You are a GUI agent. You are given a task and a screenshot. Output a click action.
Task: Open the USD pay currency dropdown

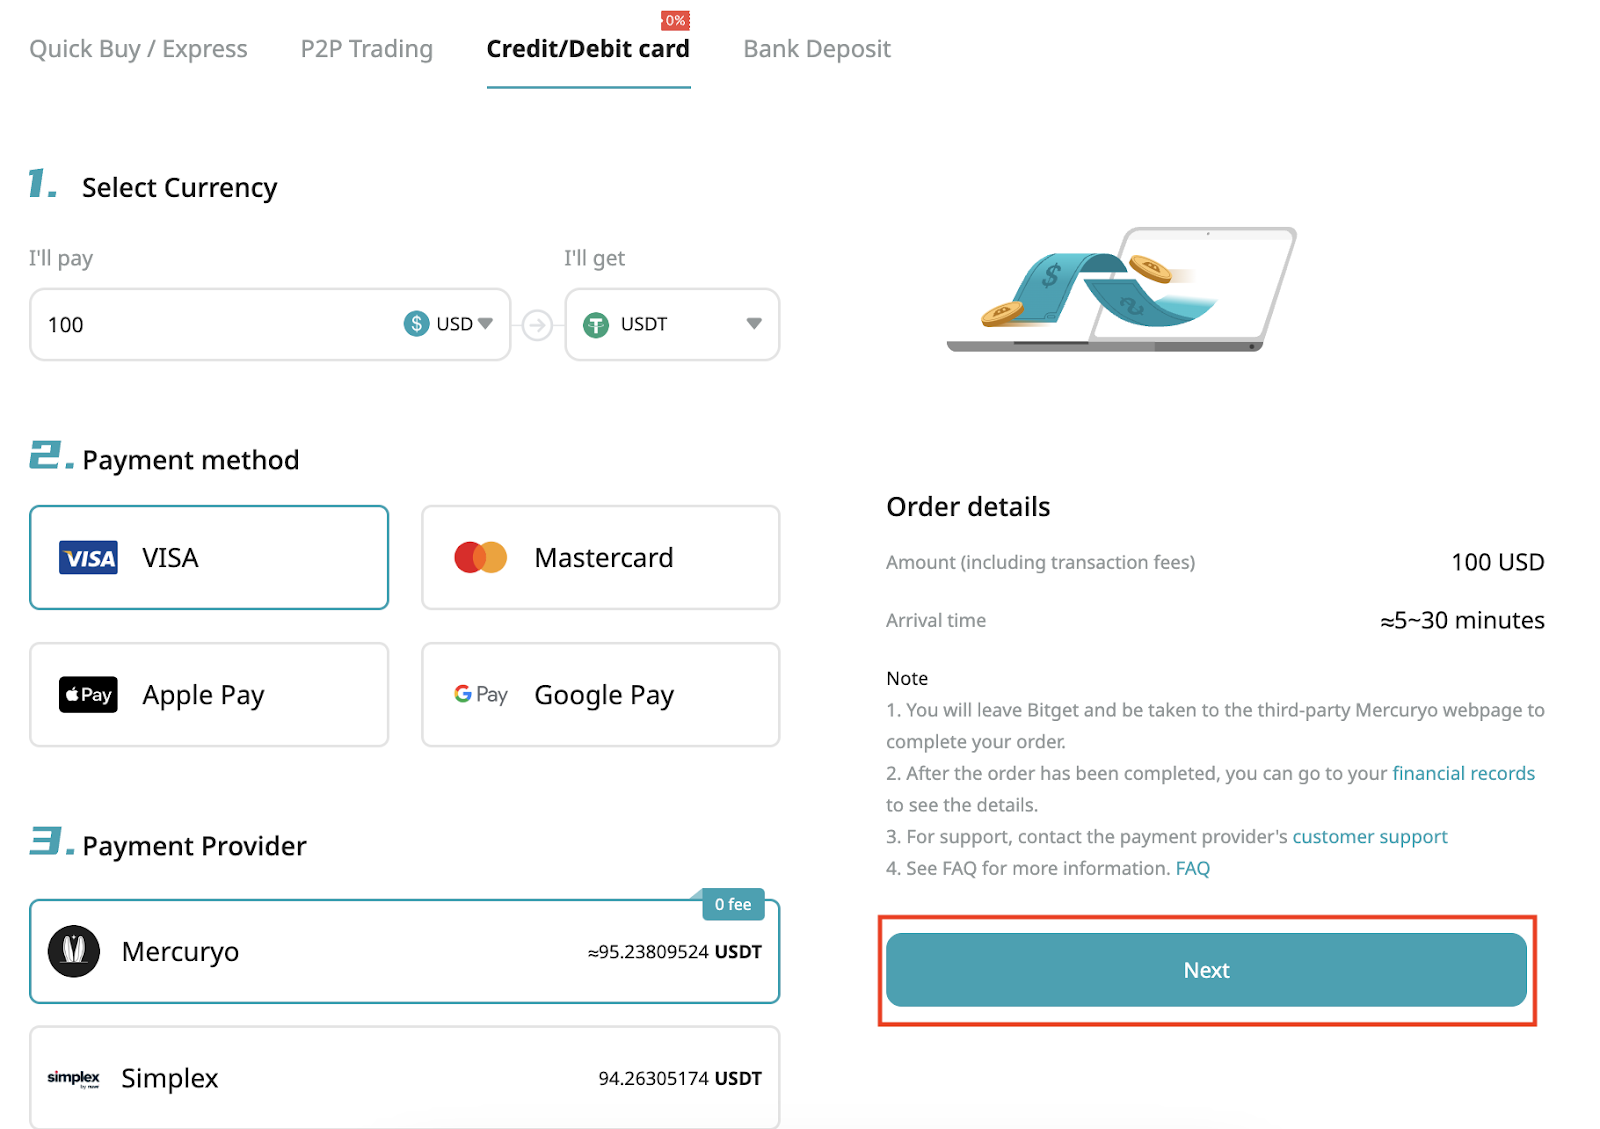pos(448,324)
